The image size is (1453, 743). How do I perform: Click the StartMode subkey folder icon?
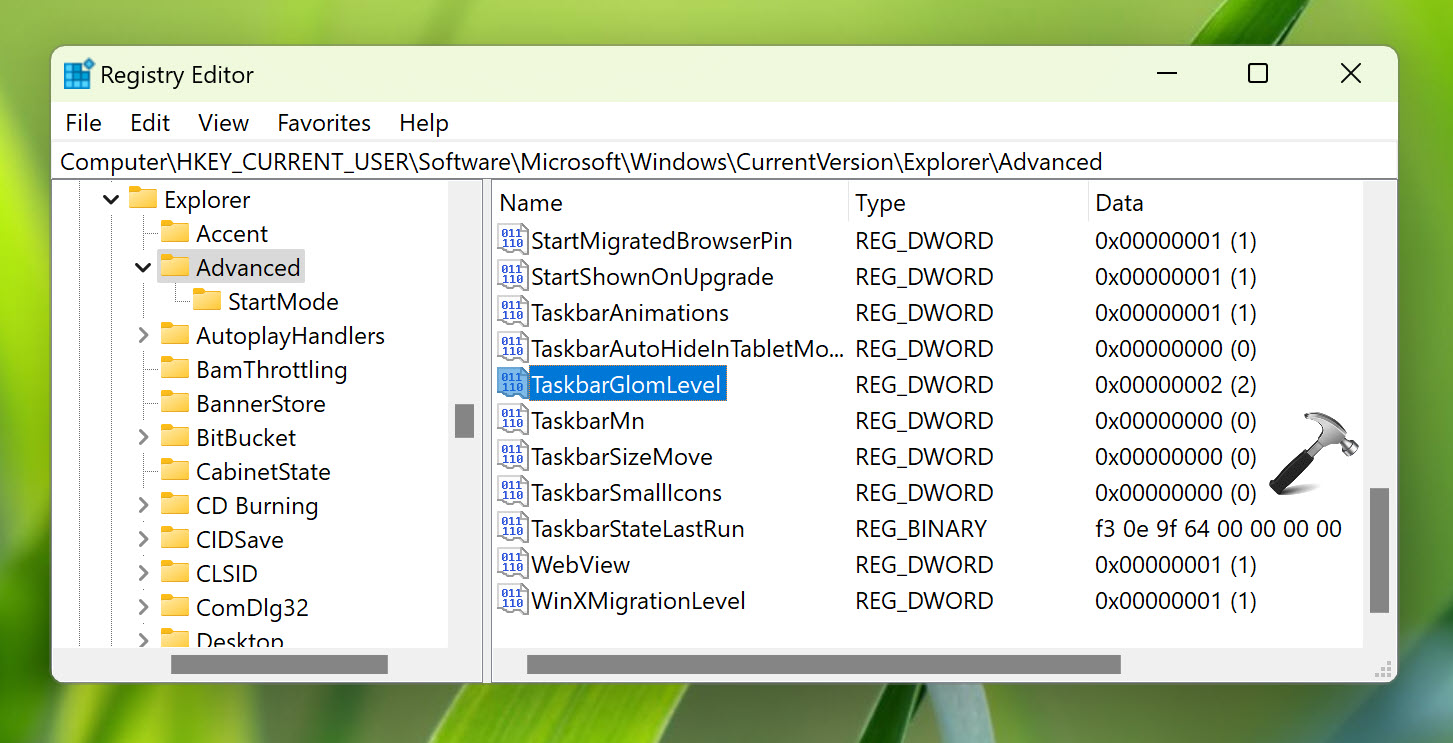(x=207, y=301)
